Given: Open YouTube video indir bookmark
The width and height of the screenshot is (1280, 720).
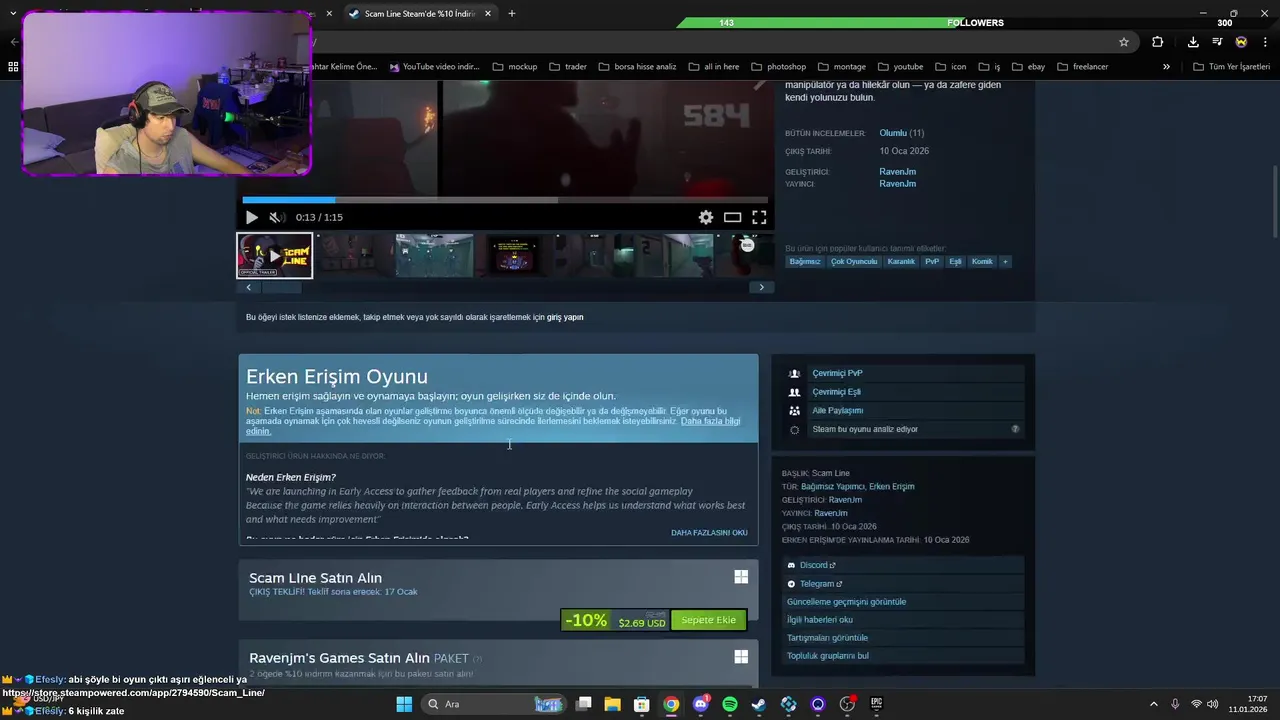Looking at the screenshot, I should click(x=435, y=67).
